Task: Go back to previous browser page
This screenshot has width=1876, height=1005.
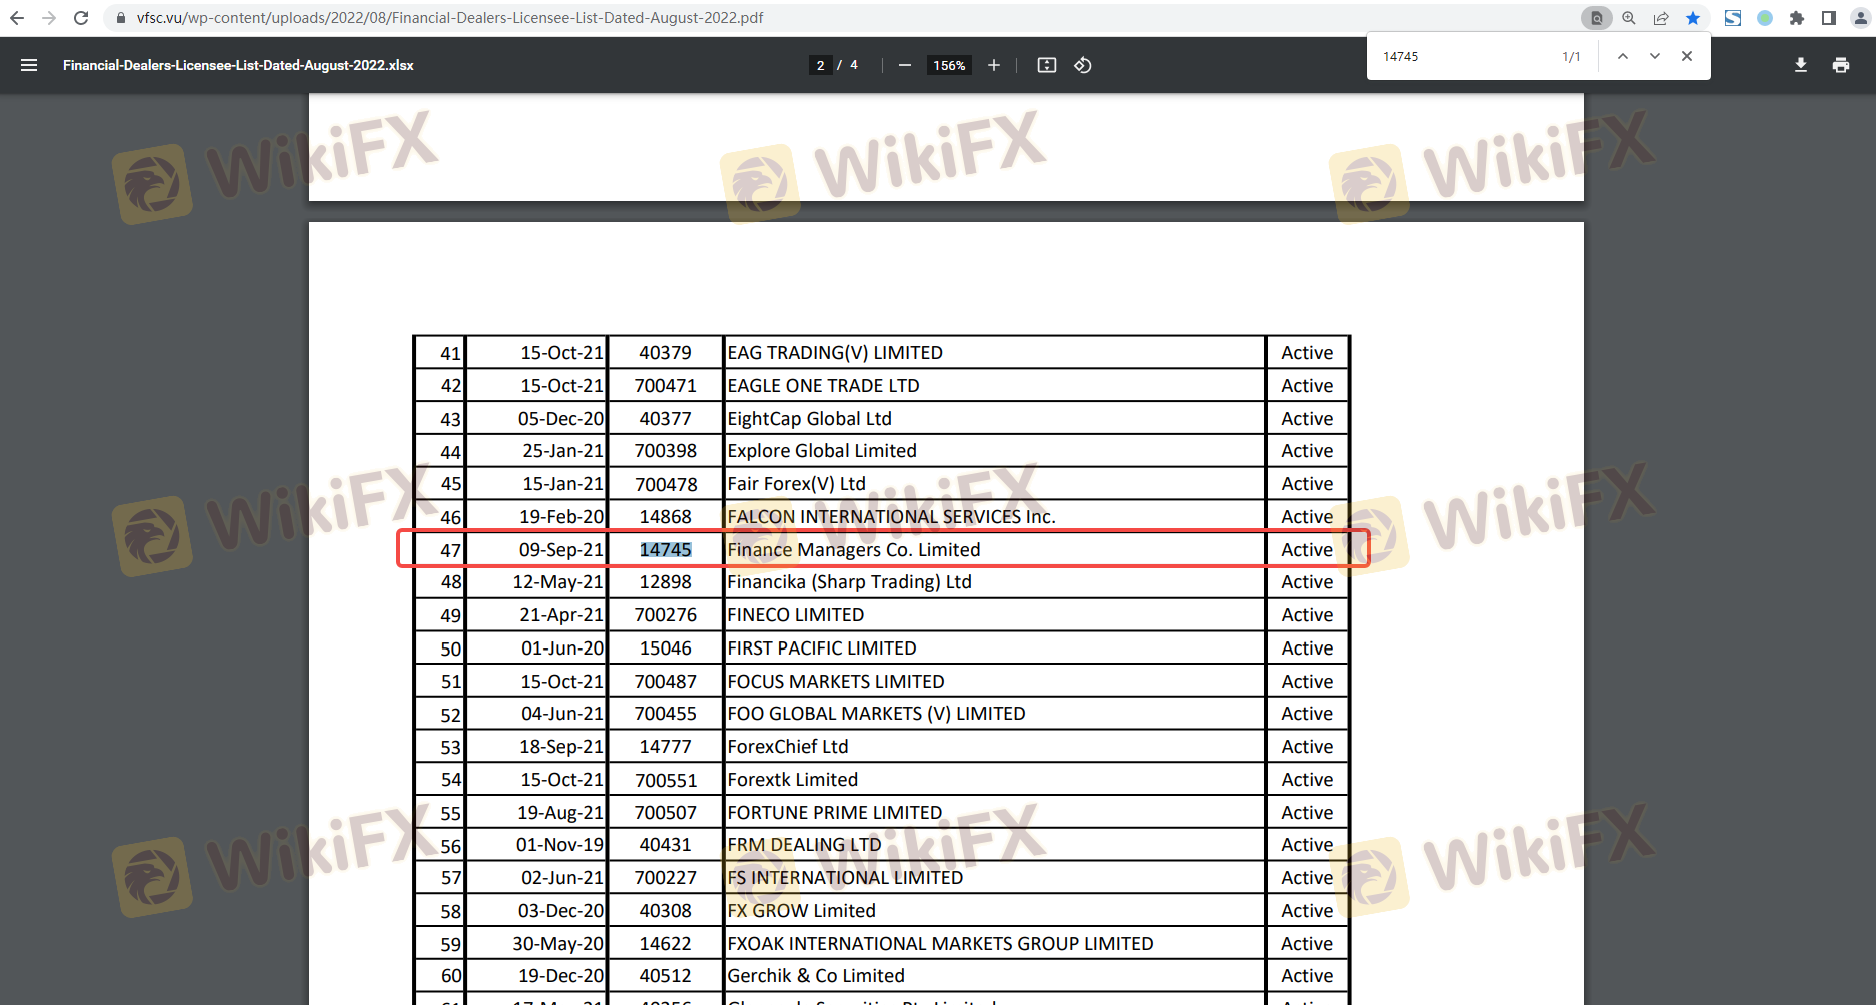Action: coord(17,18)
